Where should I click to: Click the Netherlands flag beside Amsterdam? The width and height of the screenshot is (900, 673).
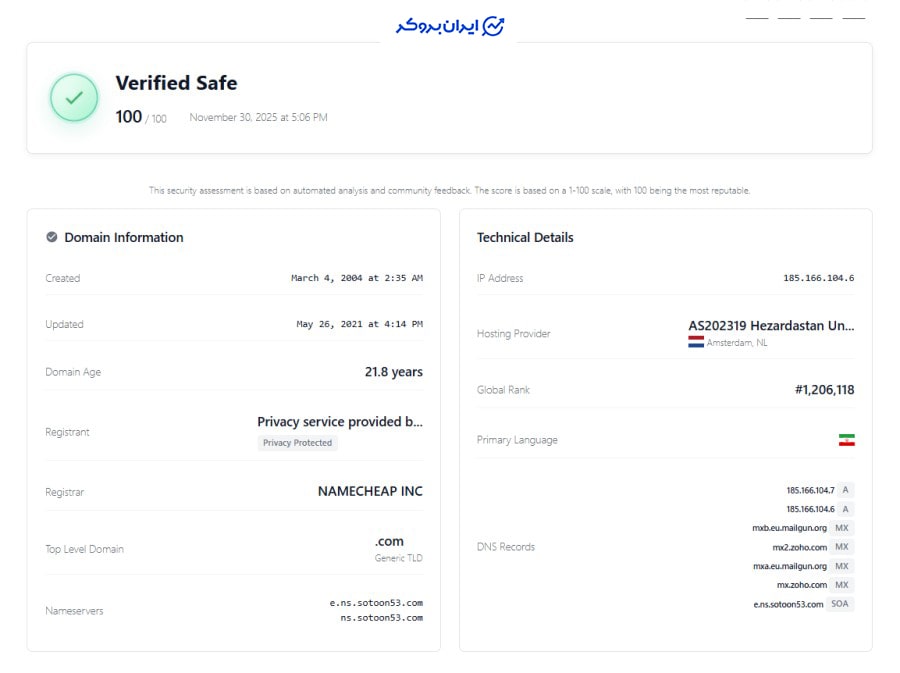click(x=696, y=342)
